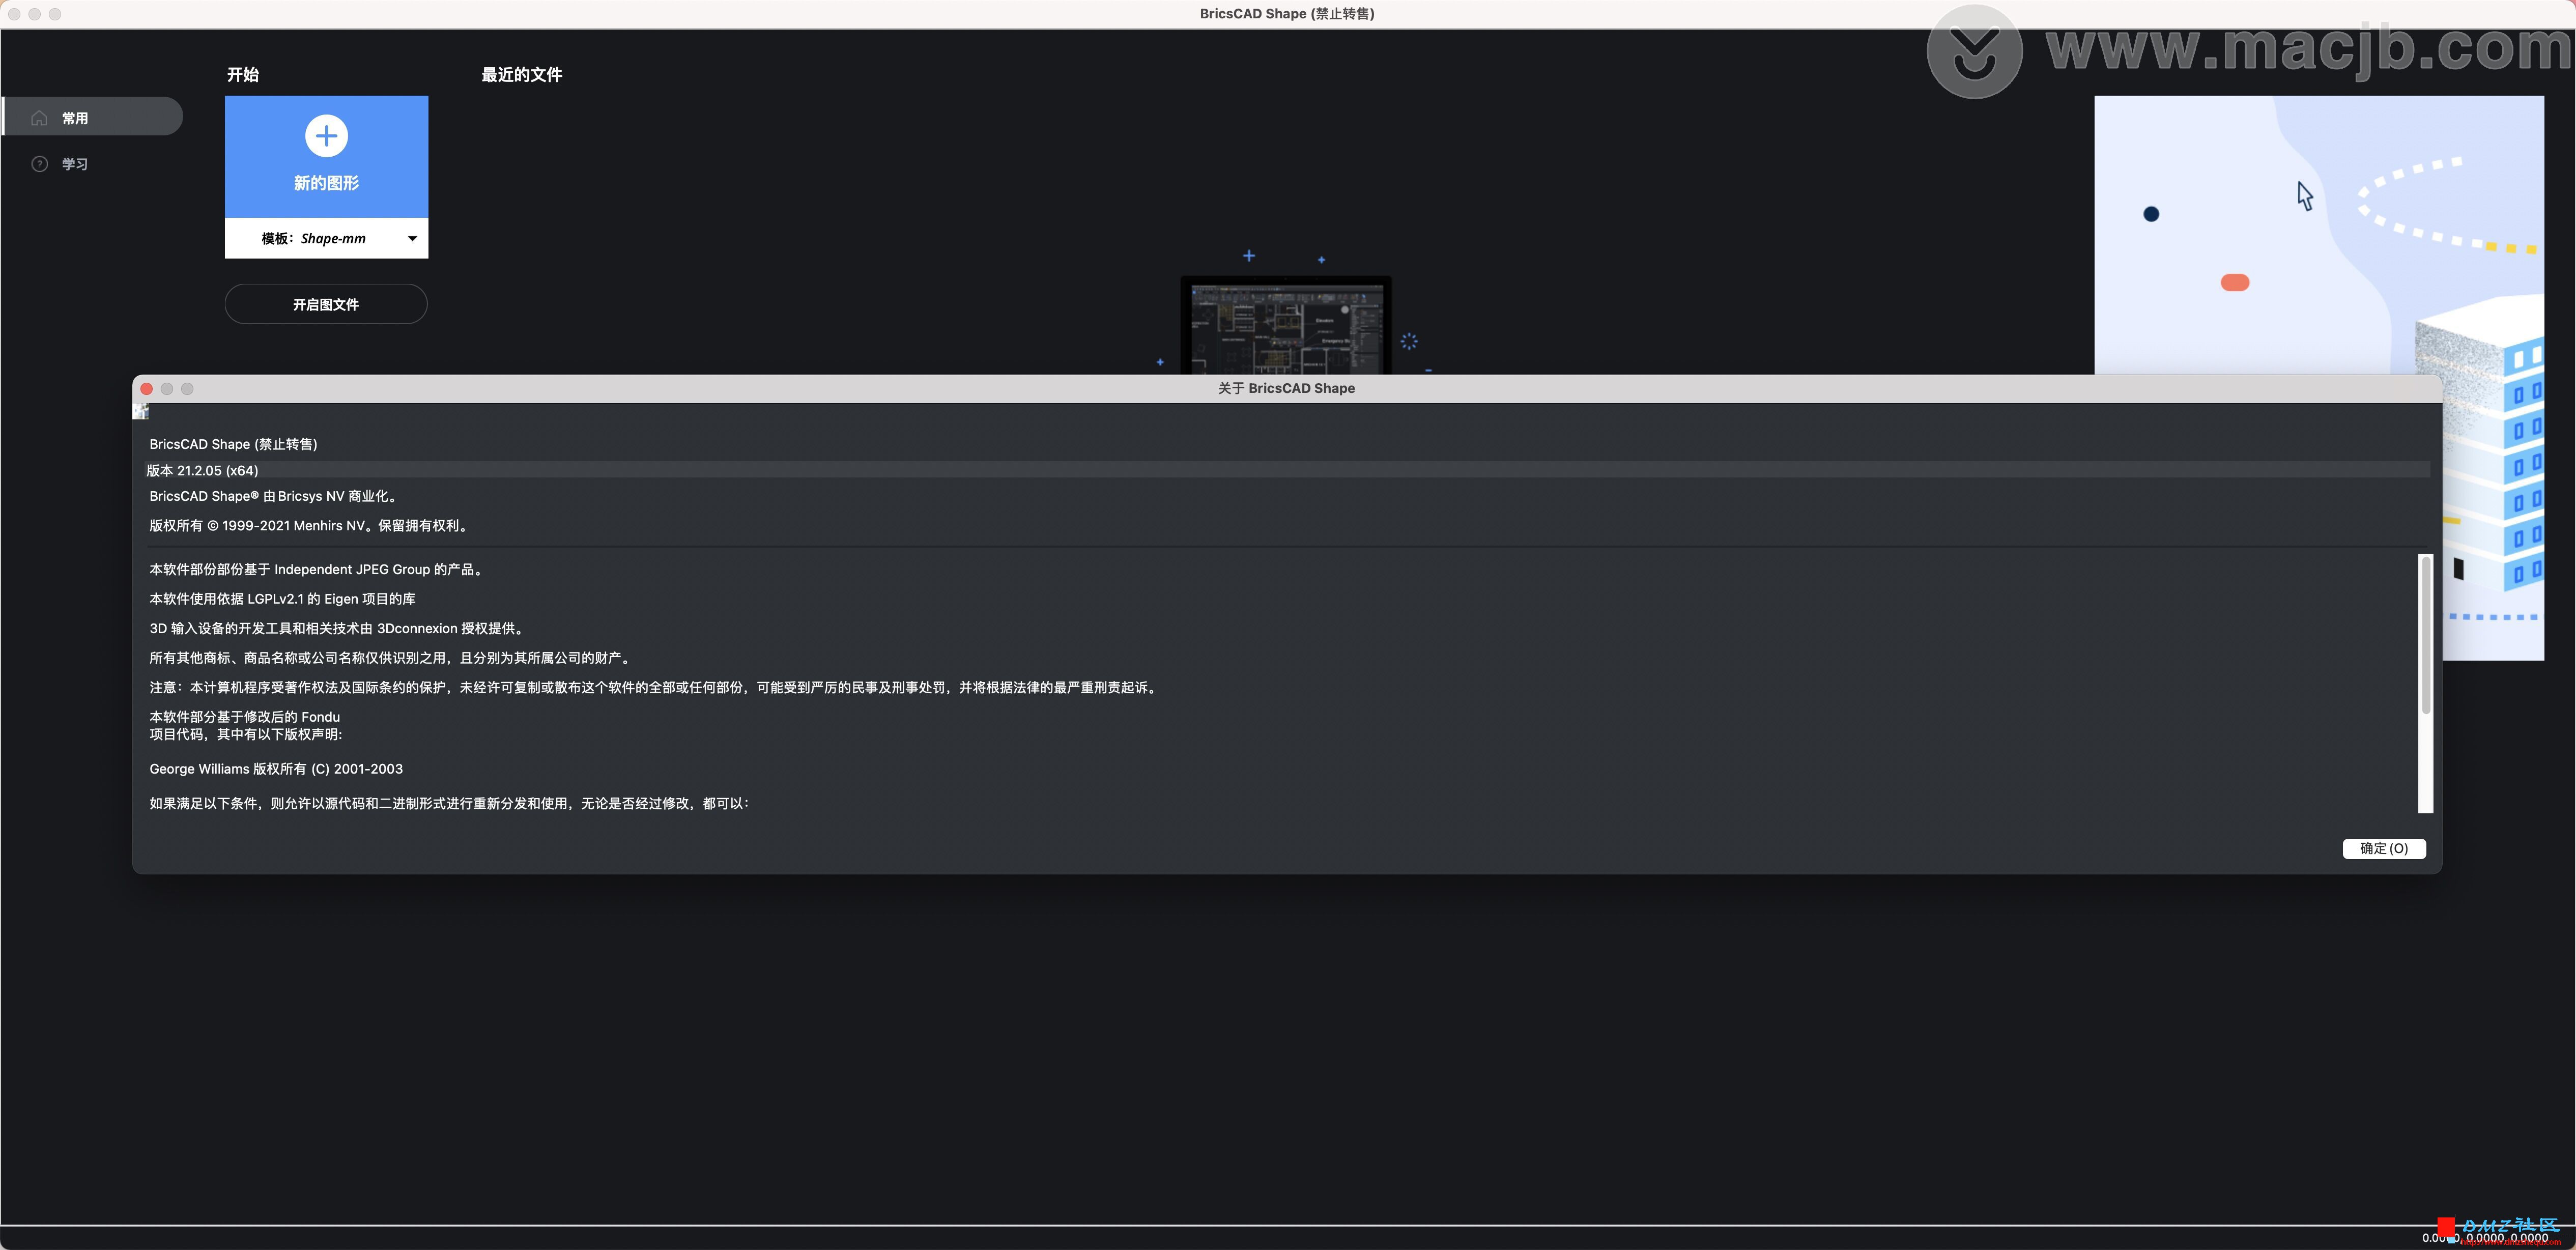Click the home icon beside 常用
This screenshot has height=1250, width=2576.
pos(39,118)
